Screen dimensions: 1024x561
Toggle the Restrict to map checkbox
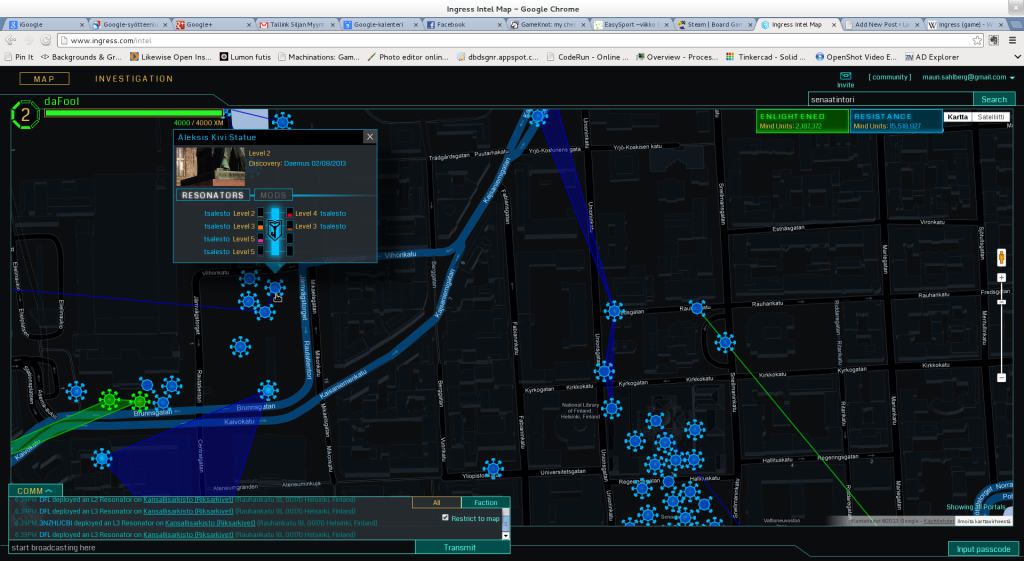pyautogui.click(x=445, y=518)
